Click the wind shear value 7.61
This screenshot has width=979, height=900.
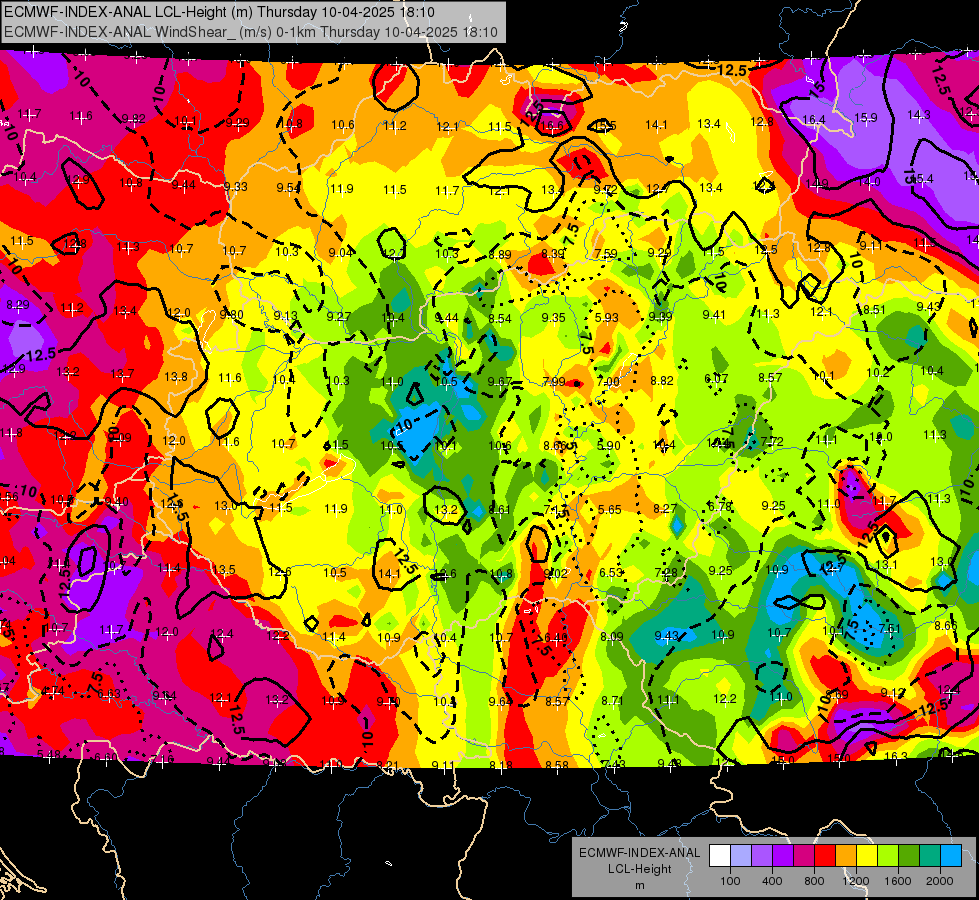coord(890,628)
